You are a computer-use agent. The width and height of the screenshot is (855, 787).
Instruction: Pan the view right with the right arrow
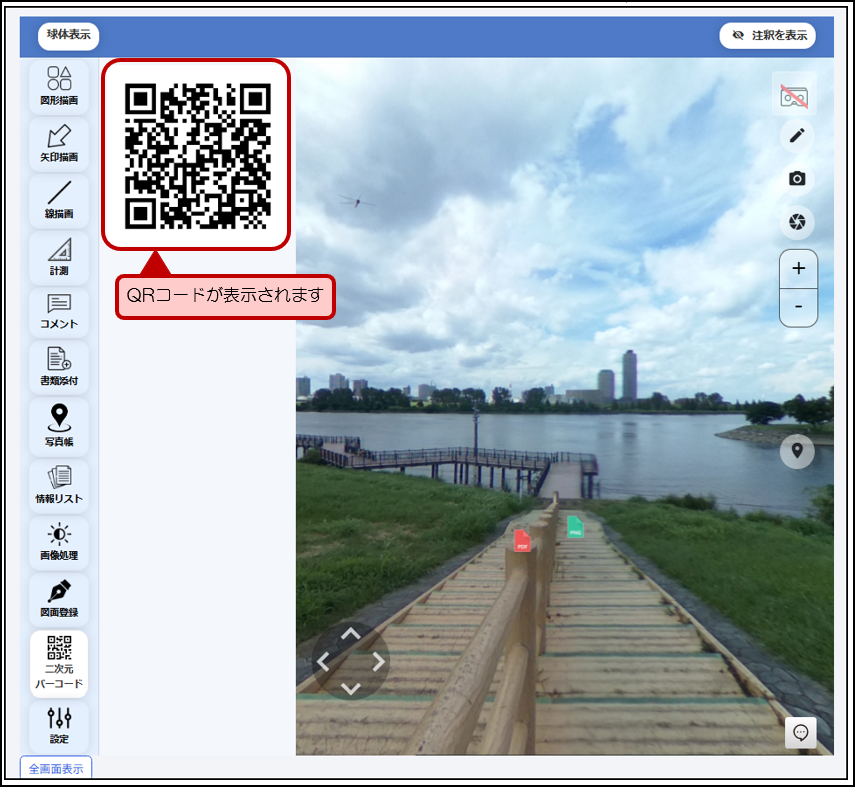[x=378, y=662]
